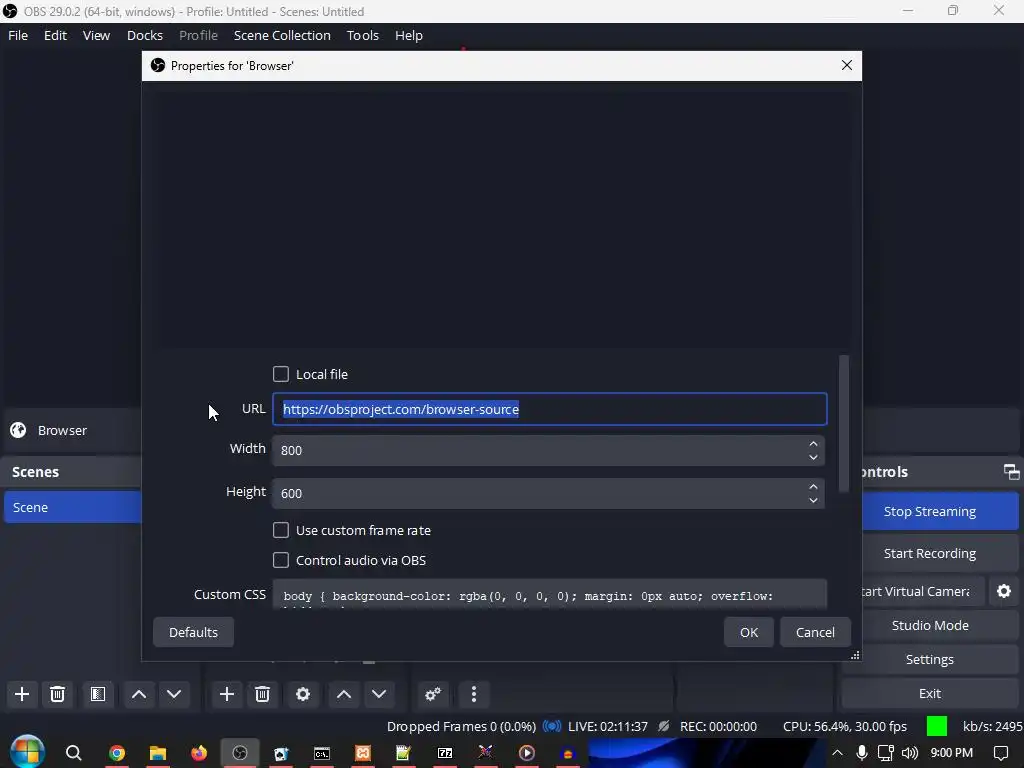
Task: Decrease Height value with down arrow
Action: (813, 500)
